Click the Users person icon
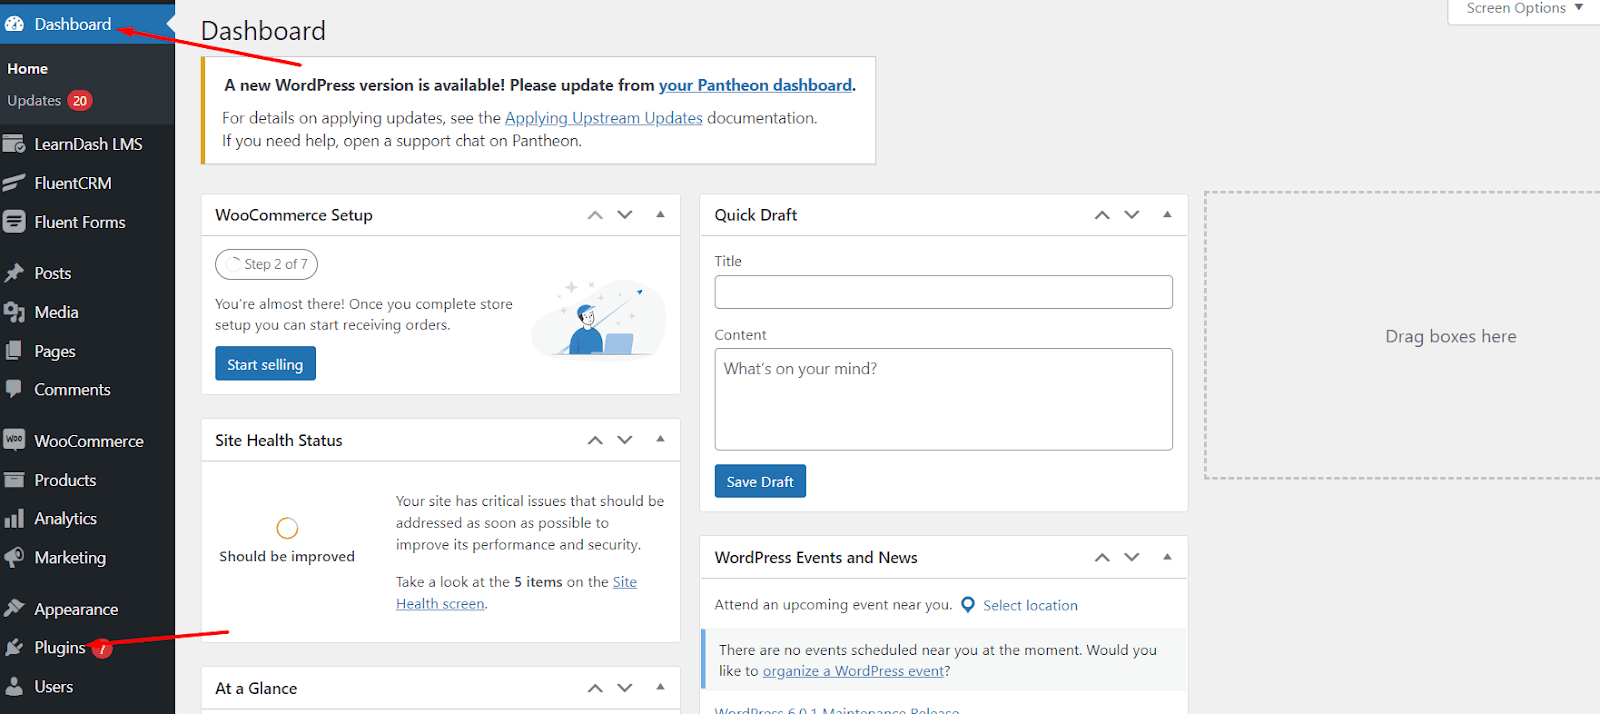1600x714 pixels. [14, 686]
